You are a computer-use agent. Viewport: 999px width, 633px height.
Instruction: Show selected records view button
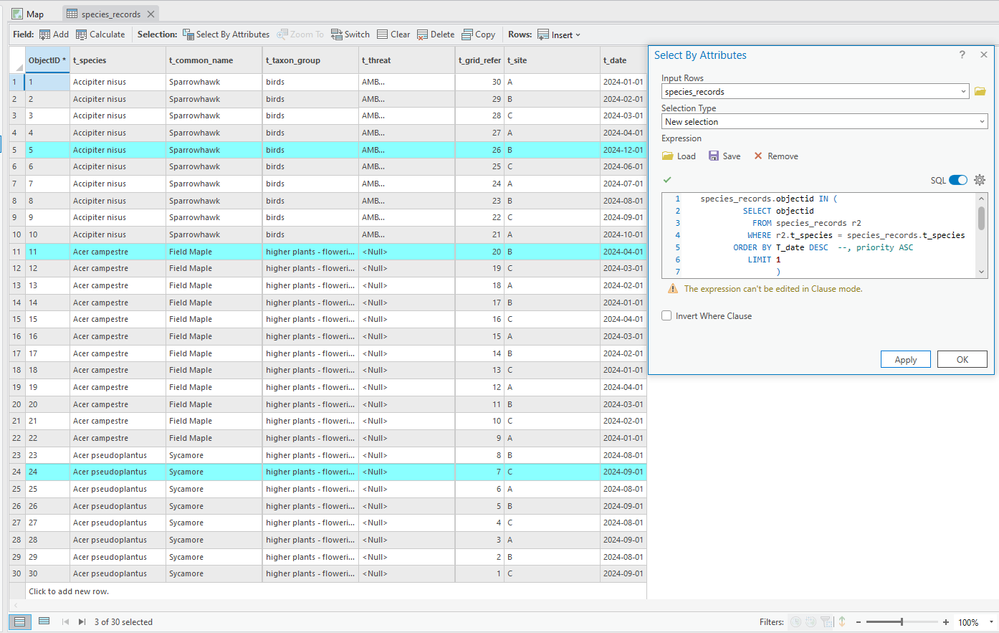click(44, 622)
